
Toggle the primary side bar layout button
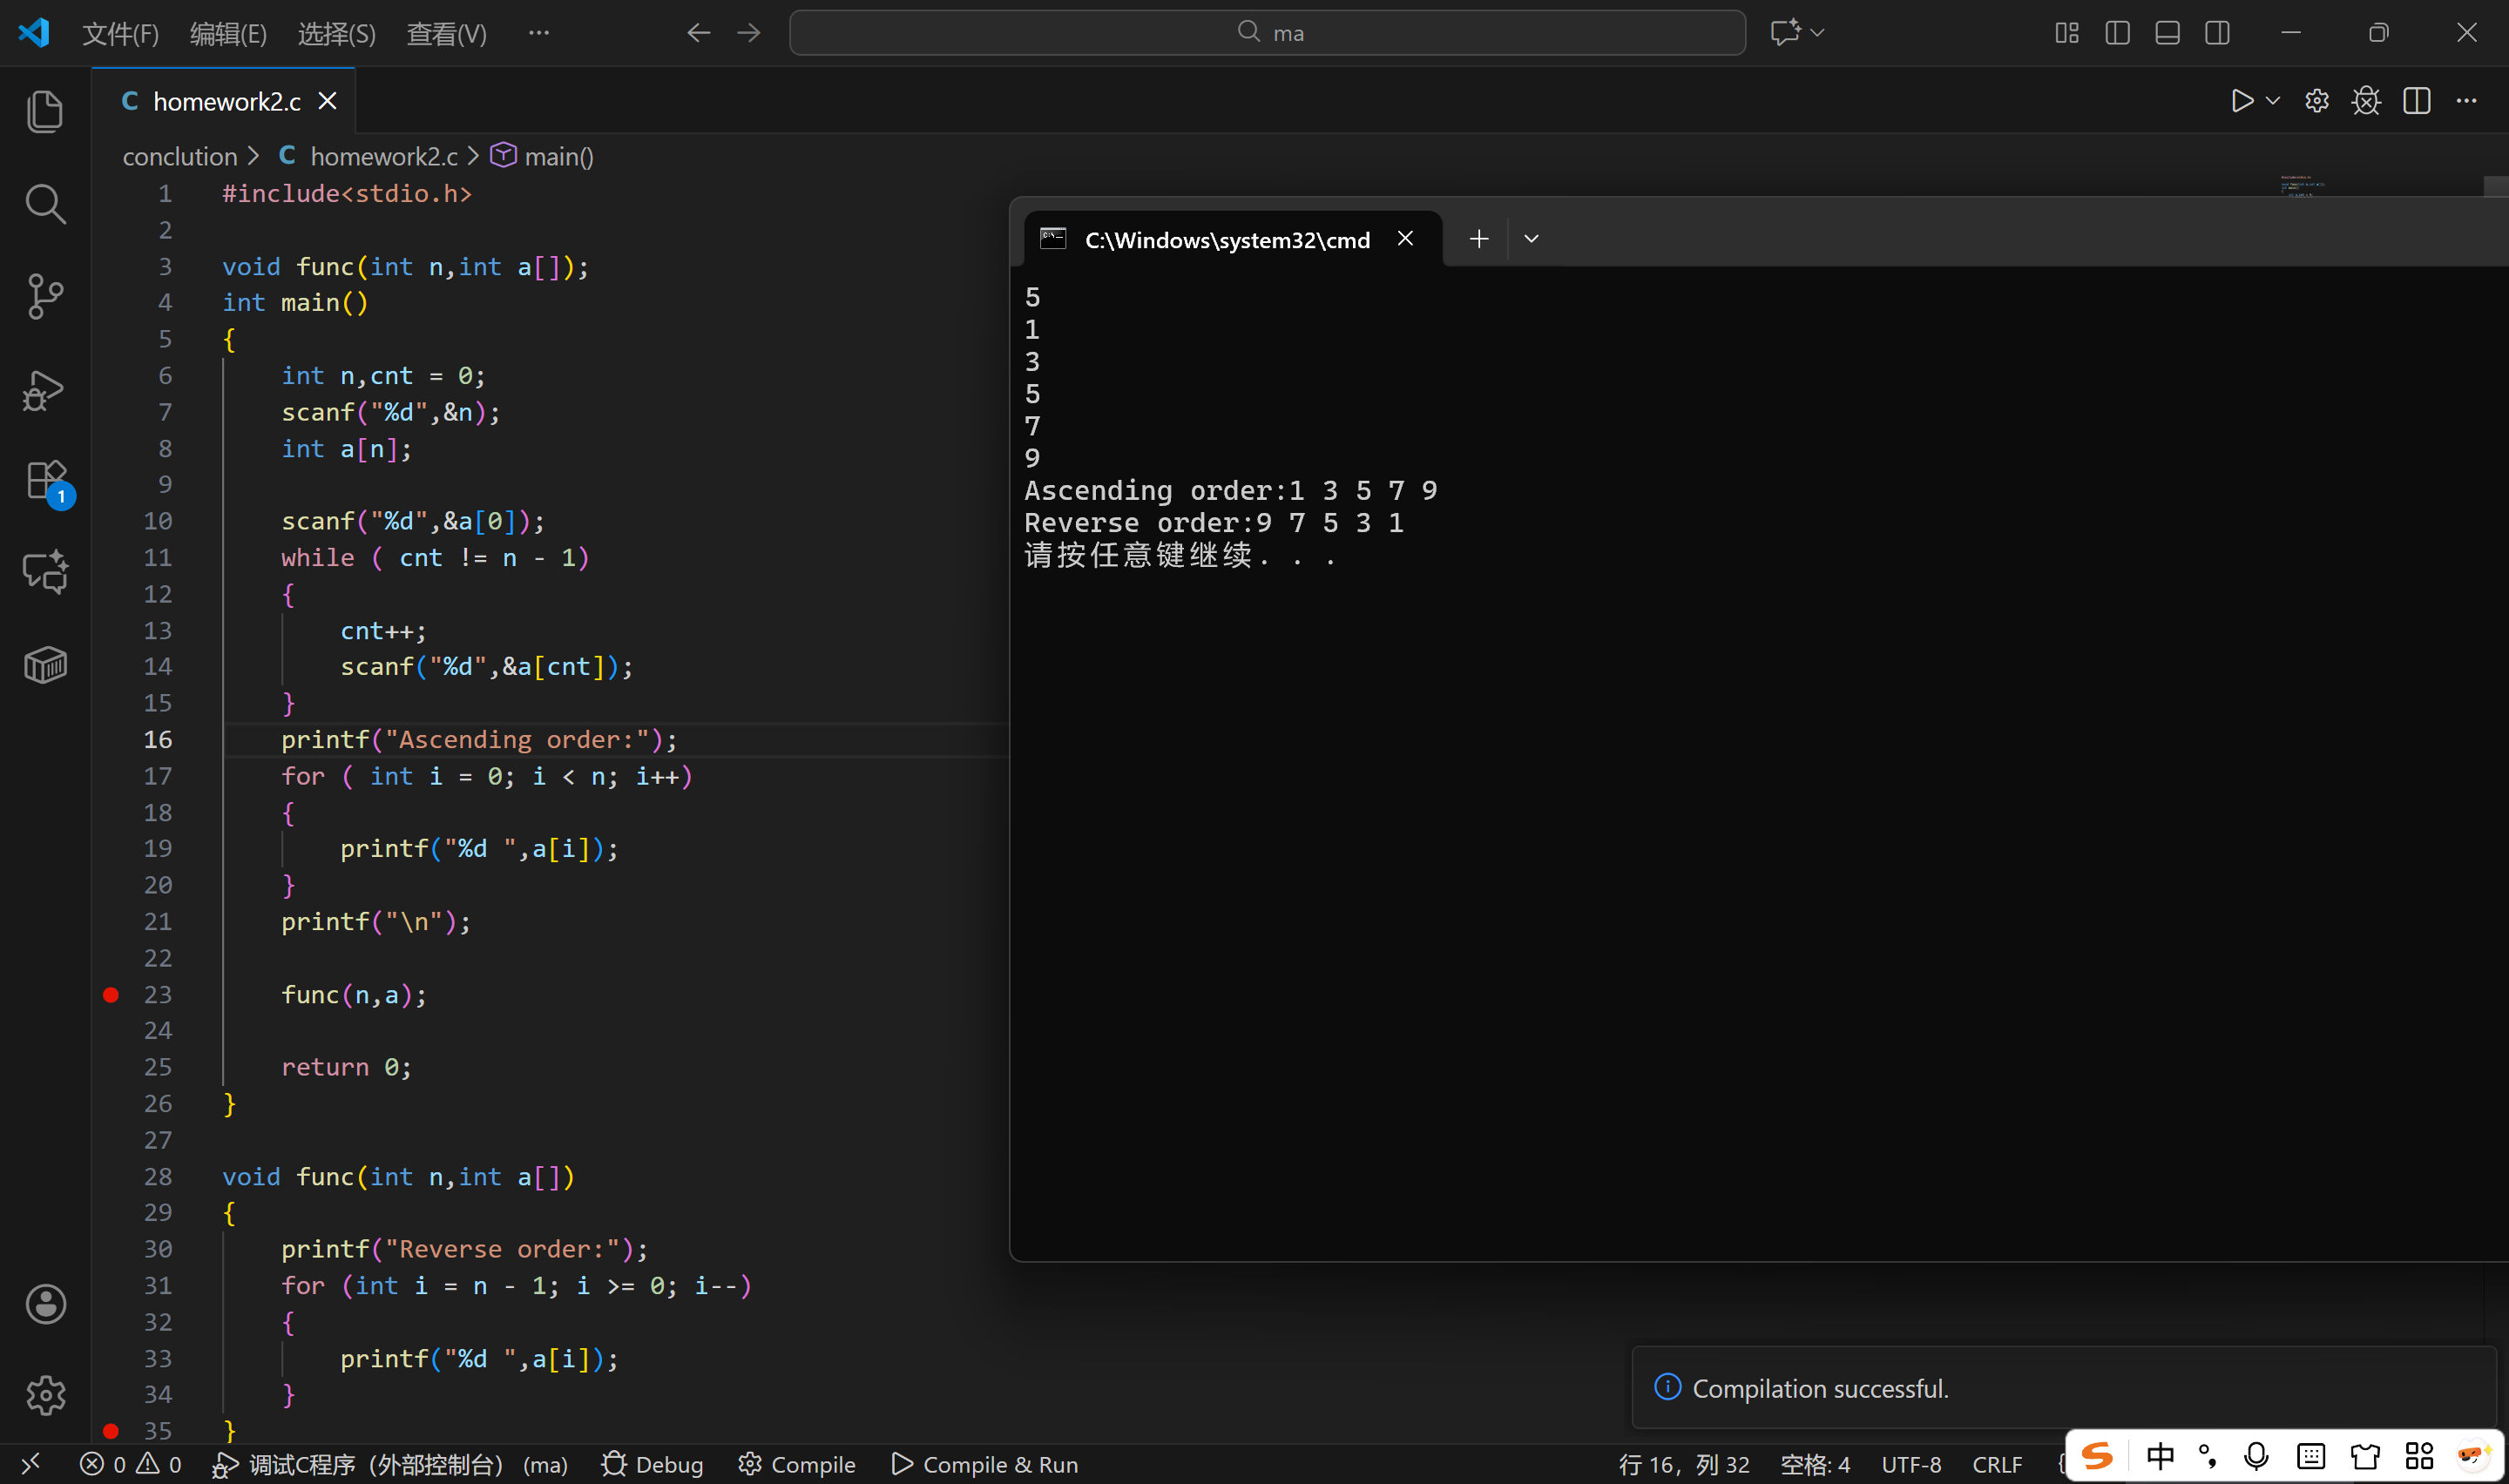pyautogui.click(x=2117, y=33)
